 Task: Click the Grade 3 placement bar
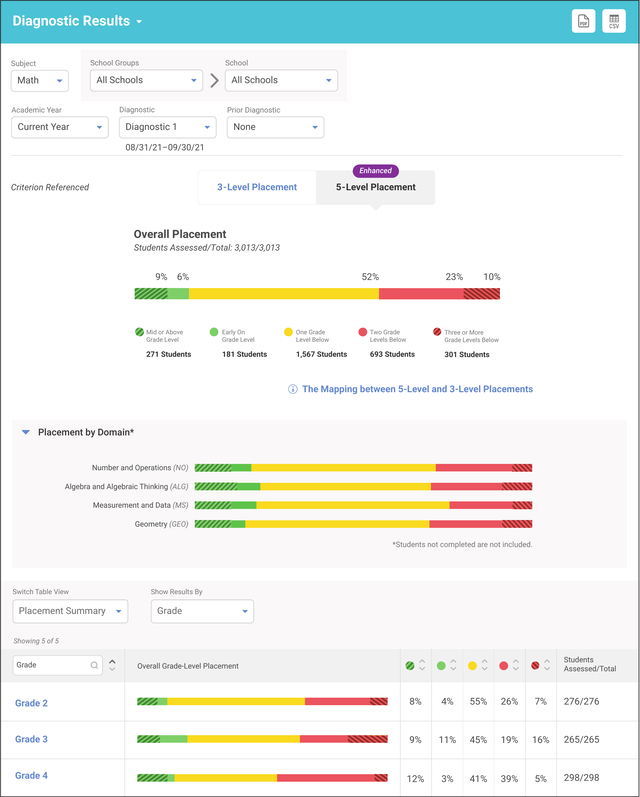click(x=262, y=739)
